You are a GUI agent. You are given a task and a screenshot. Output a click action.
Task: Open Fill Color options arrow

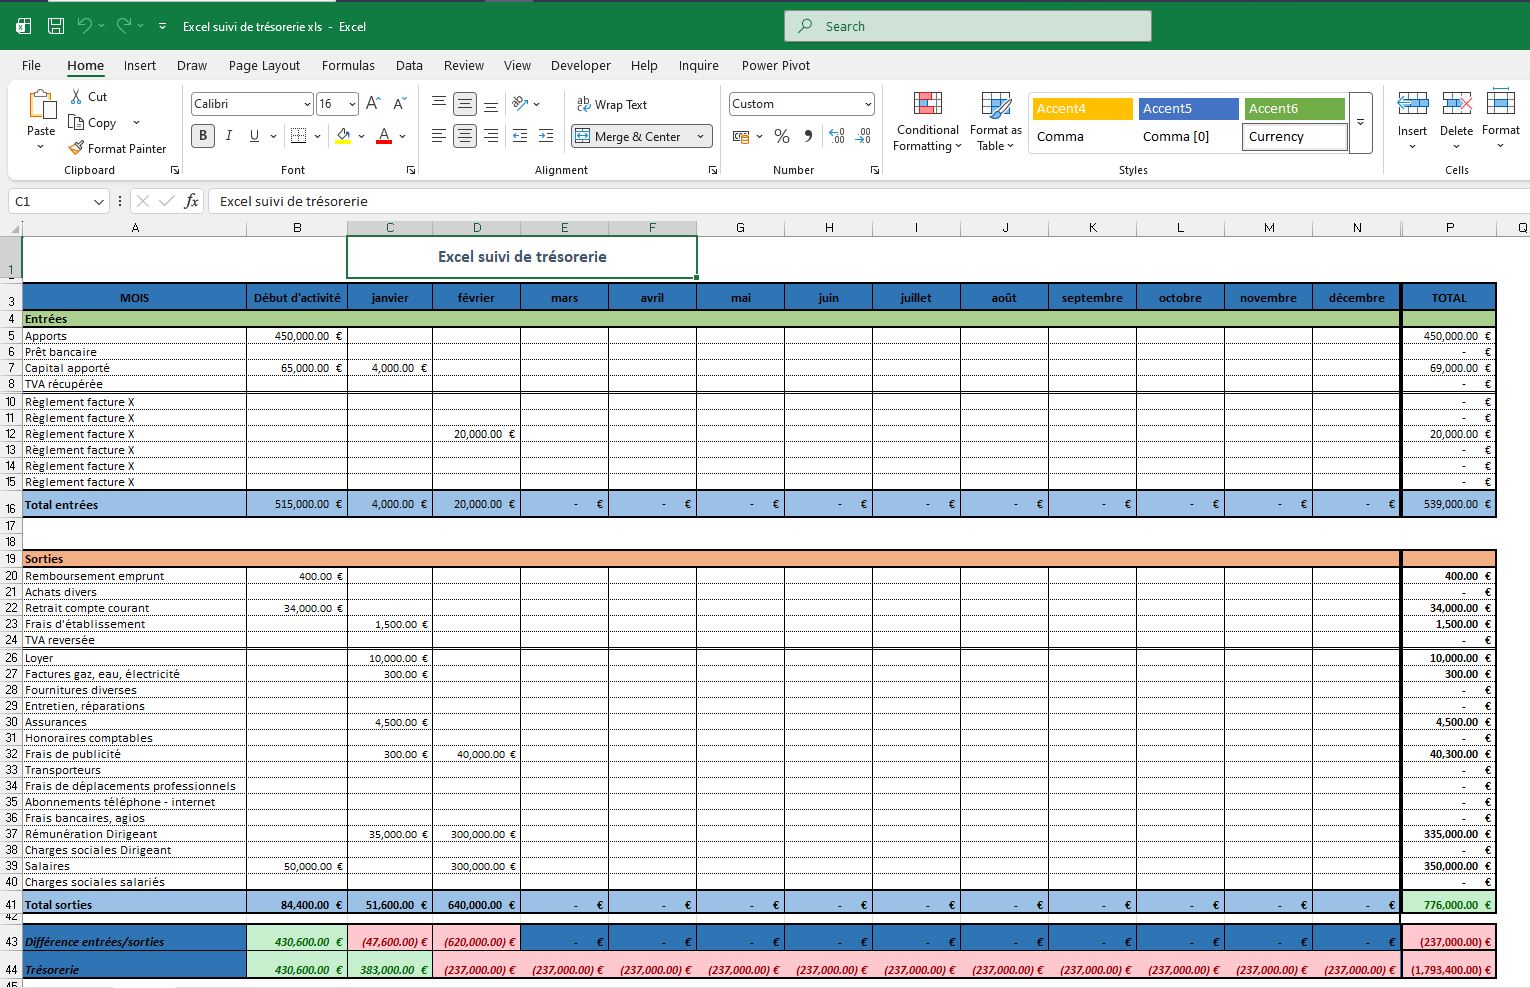[x=360, y=136]
